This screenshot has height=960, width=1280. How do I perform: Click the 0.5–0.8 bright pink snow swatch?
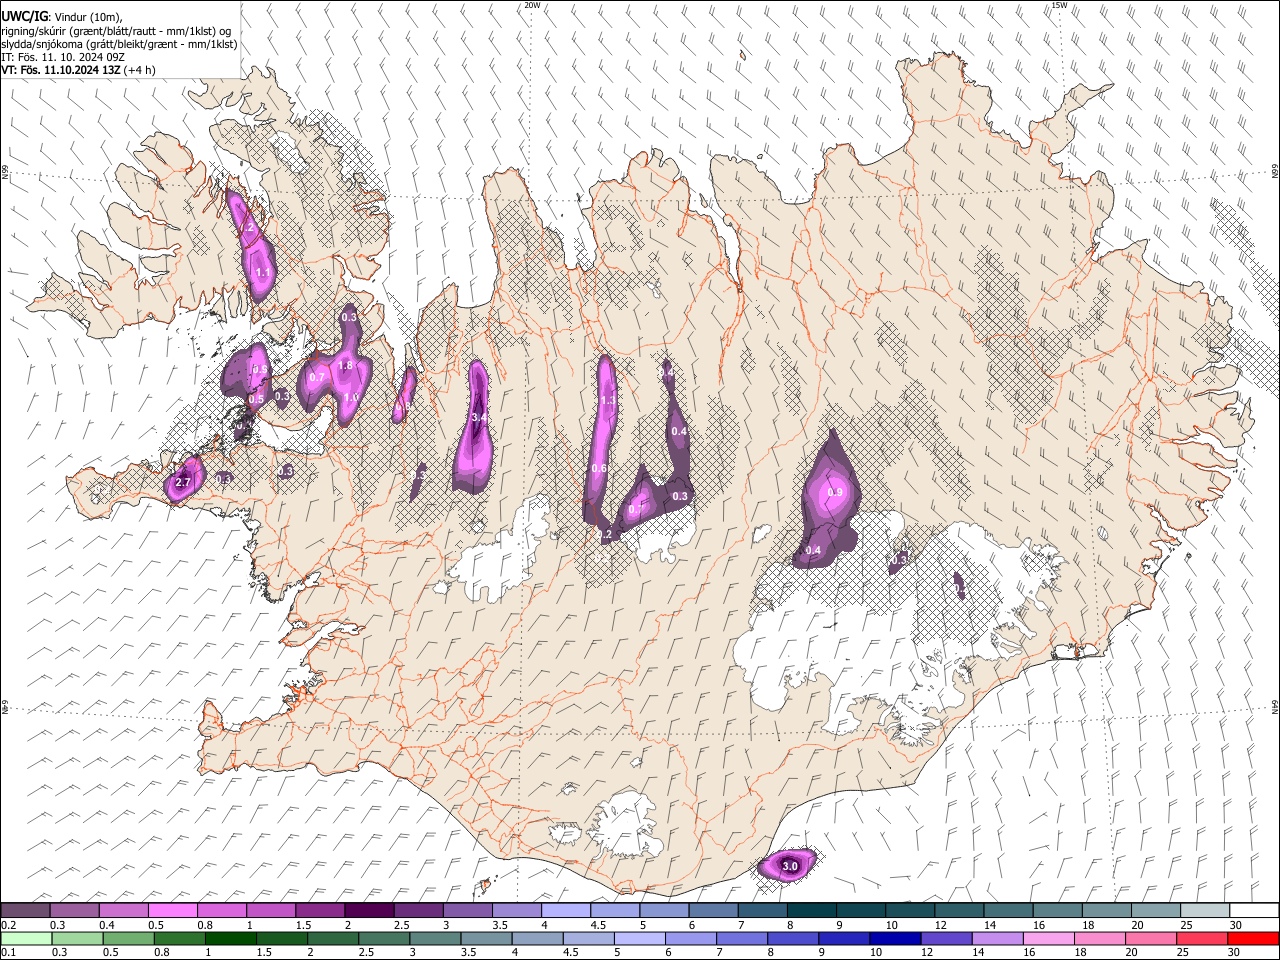(172, 911)
